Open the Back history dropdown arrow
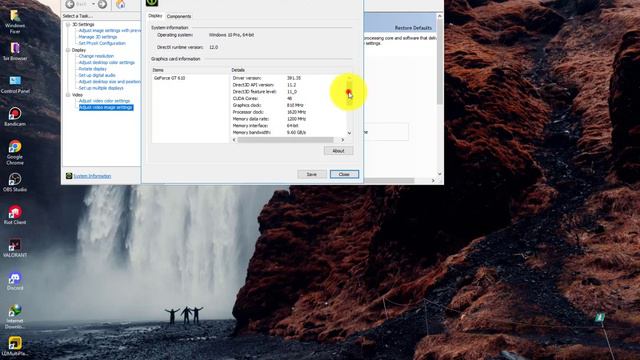640x360 pixels. [x=93, y=4]
